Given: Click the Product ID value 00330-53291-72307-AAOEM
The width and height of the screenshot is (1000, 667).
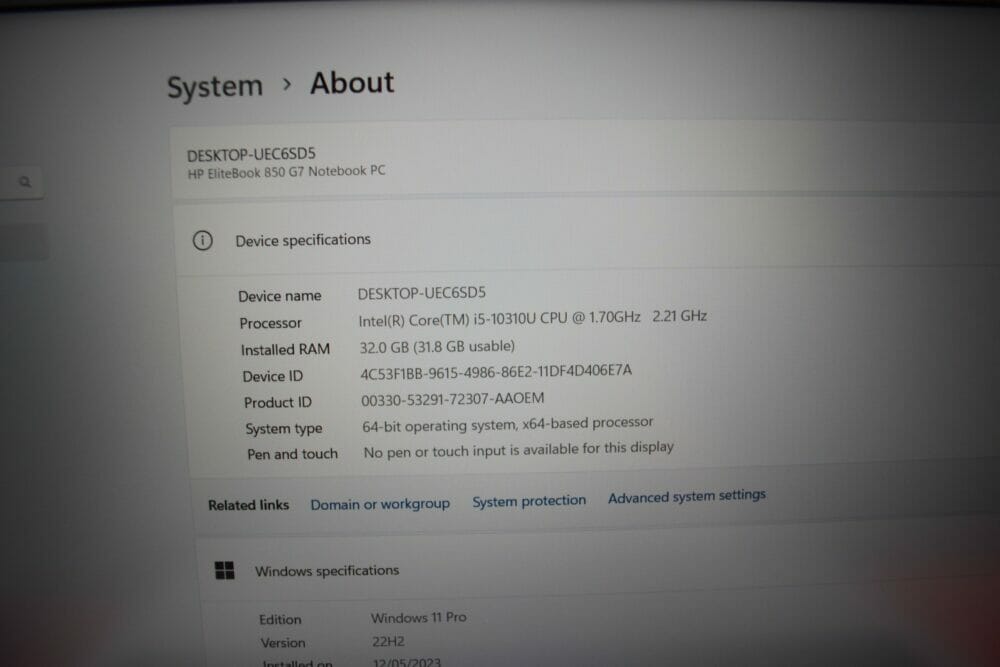Looking at the screenshot, I should (x=453, y=399).
